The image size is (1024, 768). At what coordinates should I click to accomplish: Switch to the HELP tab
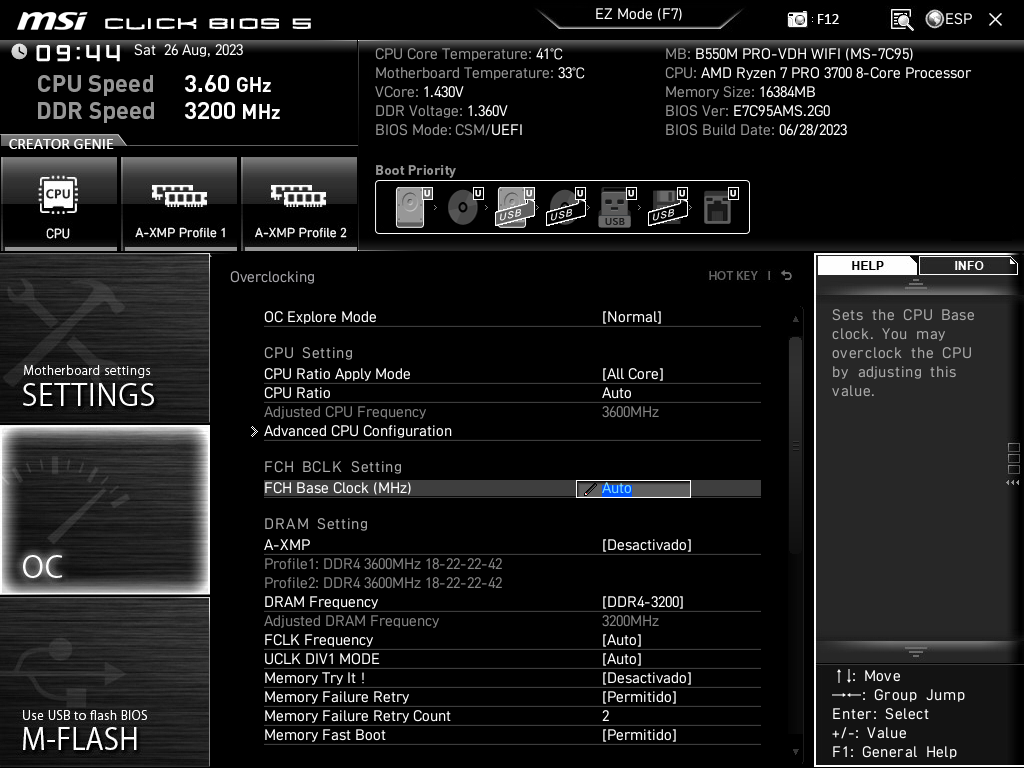[867, 265]
